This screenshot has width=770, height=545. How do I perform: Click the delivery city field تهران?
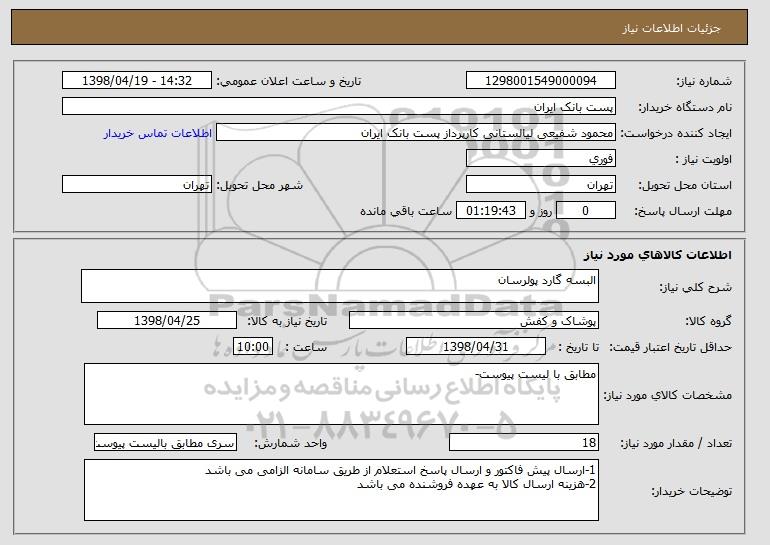(x=137, y=185)
